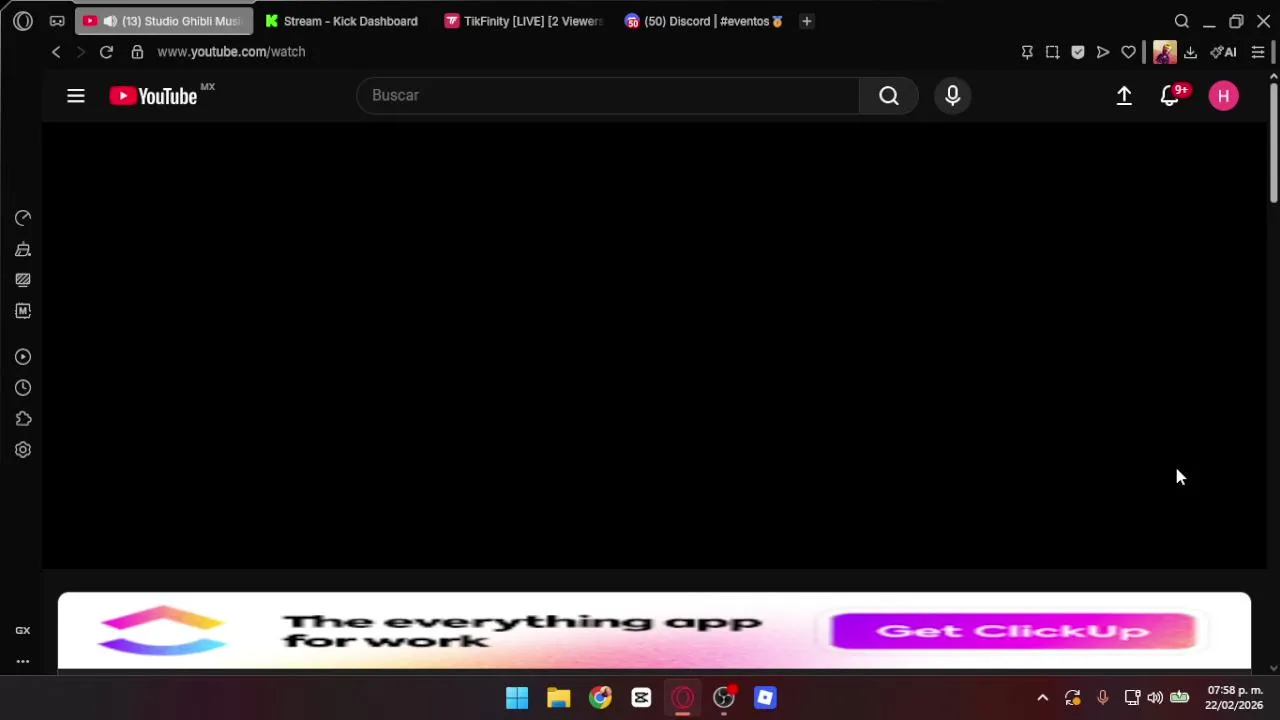Viewport: 1280px width, 720px height.
Task: Go back to the previous page
Action: click(x=56, y=52)
